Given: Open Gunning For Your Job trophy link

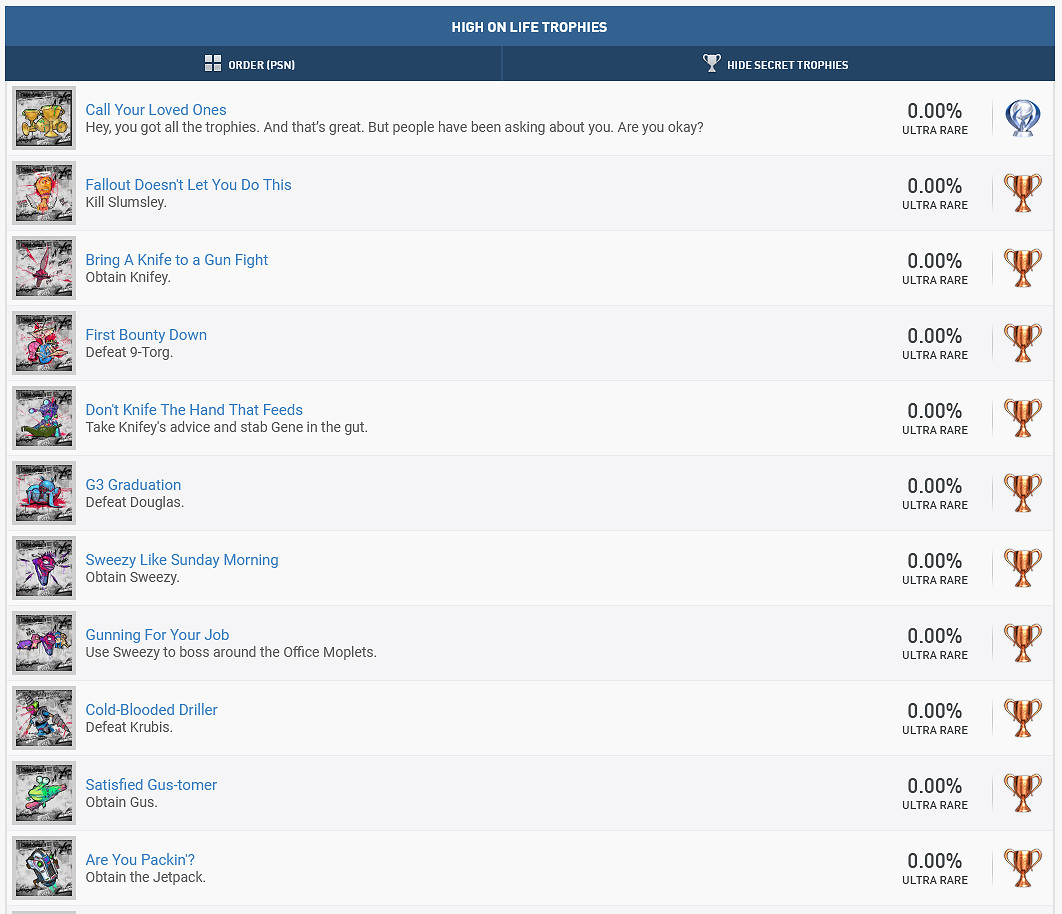Looking at the screenshot, I should 157,635.
